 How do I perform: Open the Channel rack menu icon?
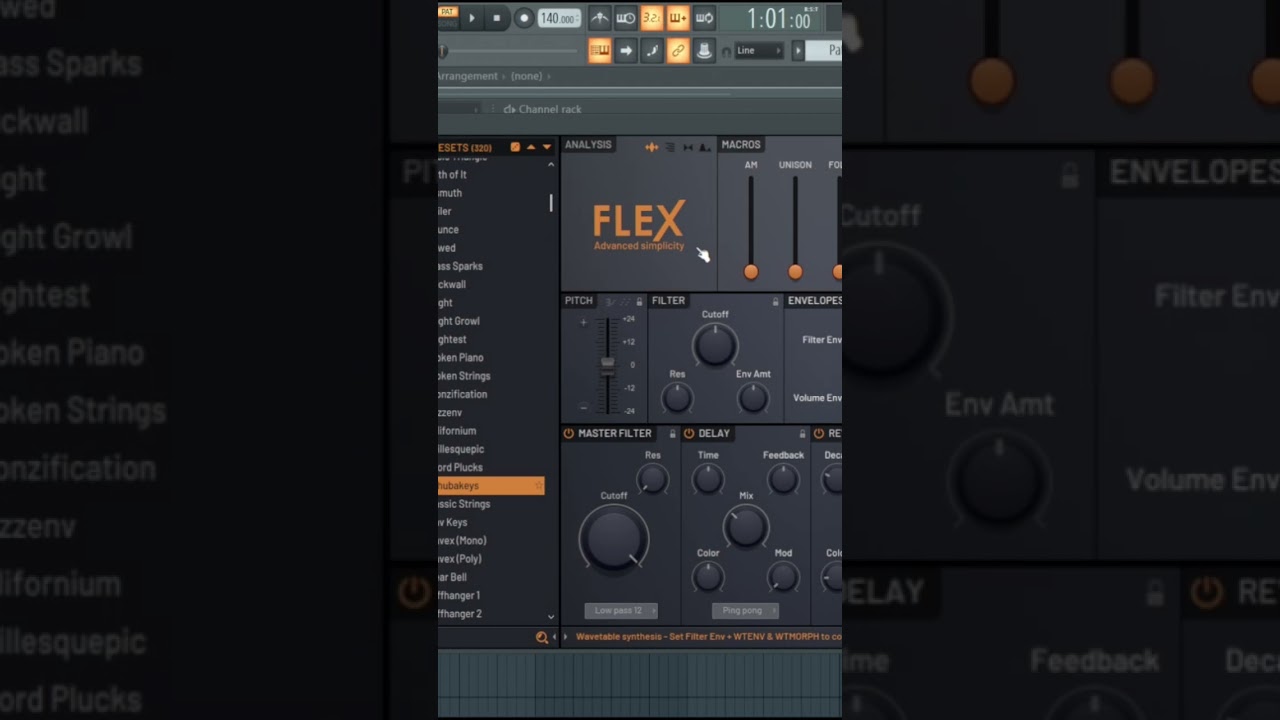point(509,109)
